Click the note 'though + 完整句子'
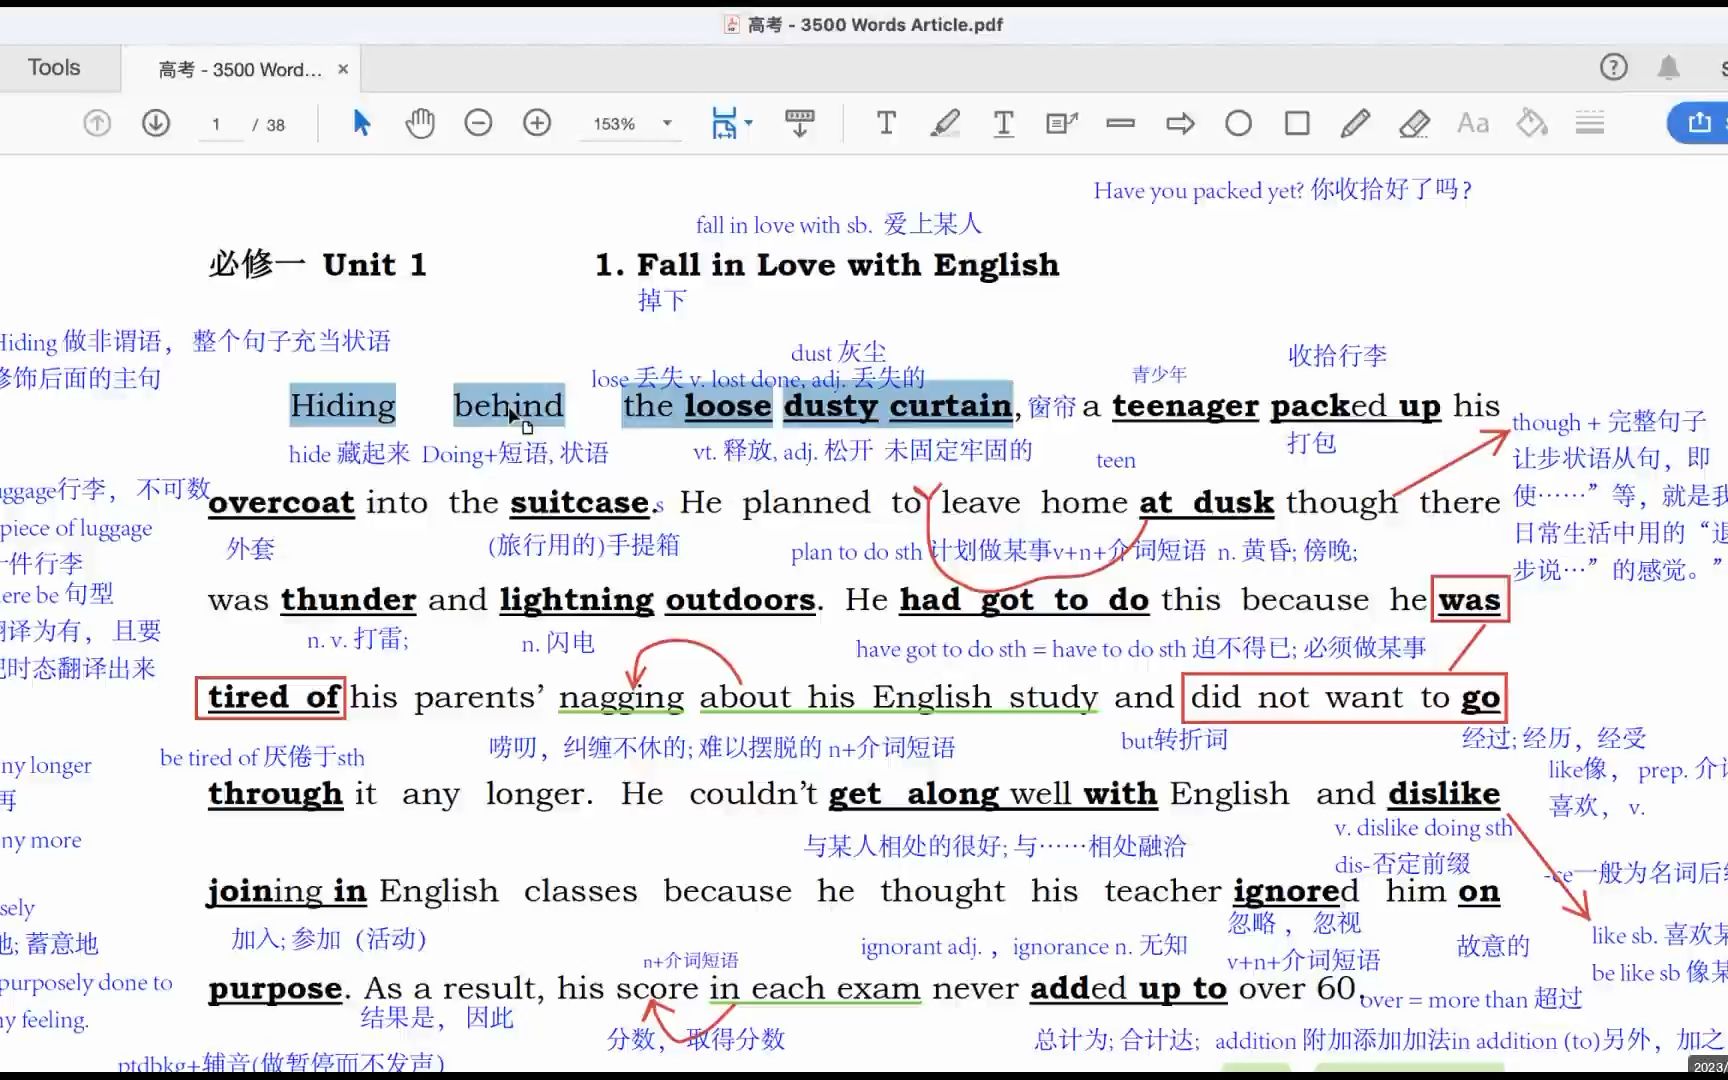The width and height of the screenshot is (1728, 1080). pos(1609,422)
